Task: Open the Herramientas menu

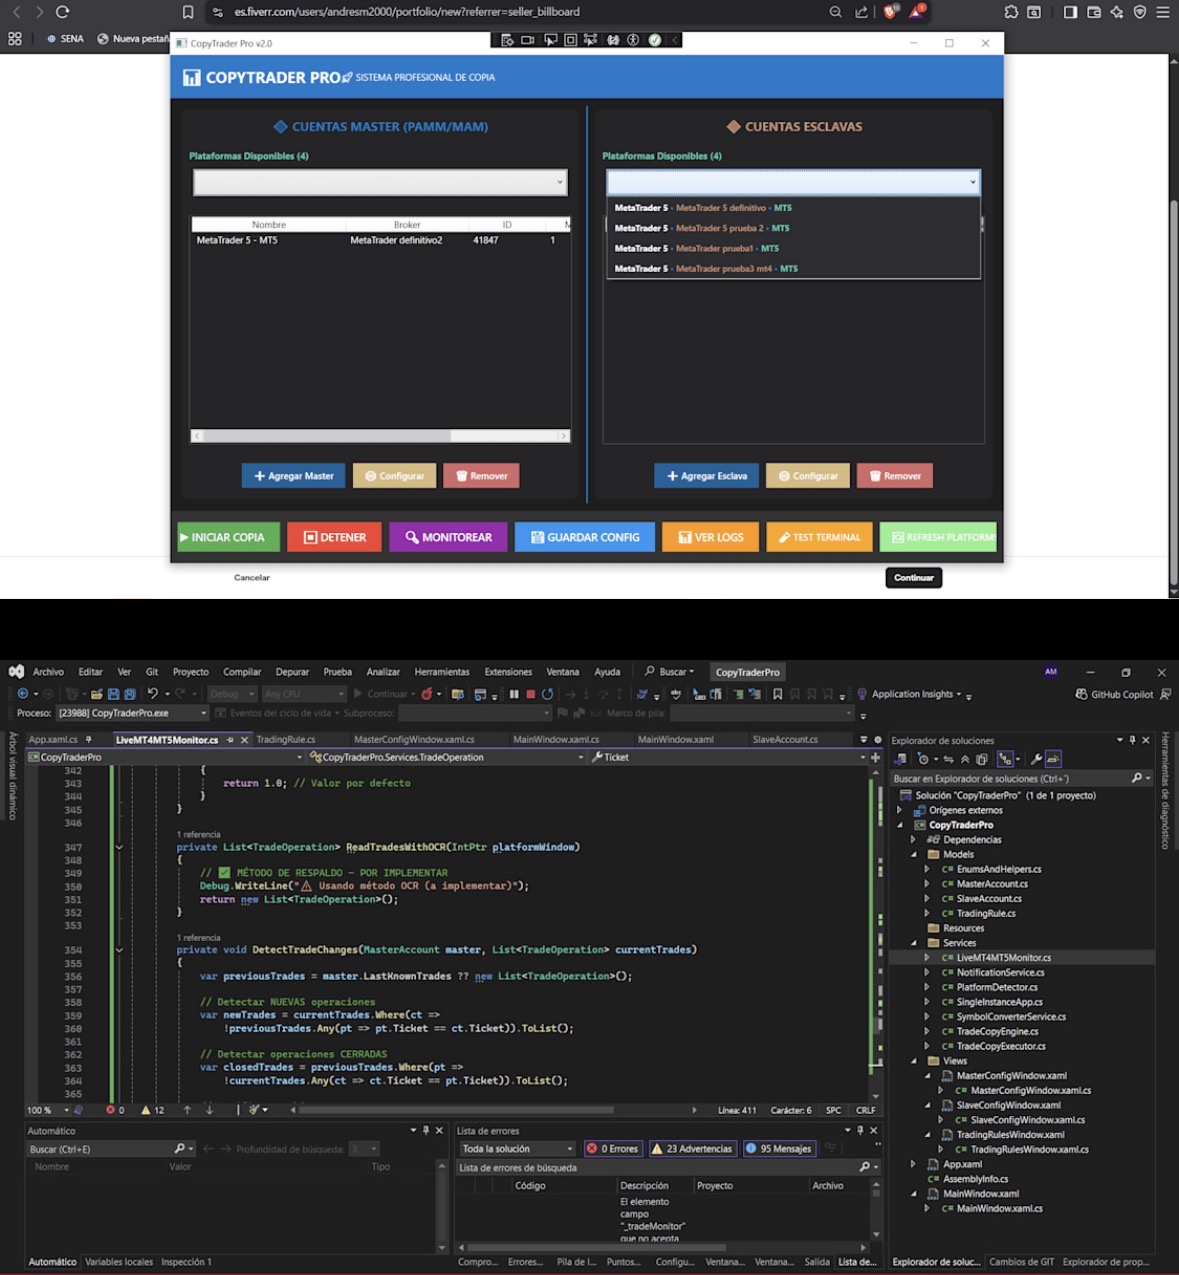Action: (442, 672)
